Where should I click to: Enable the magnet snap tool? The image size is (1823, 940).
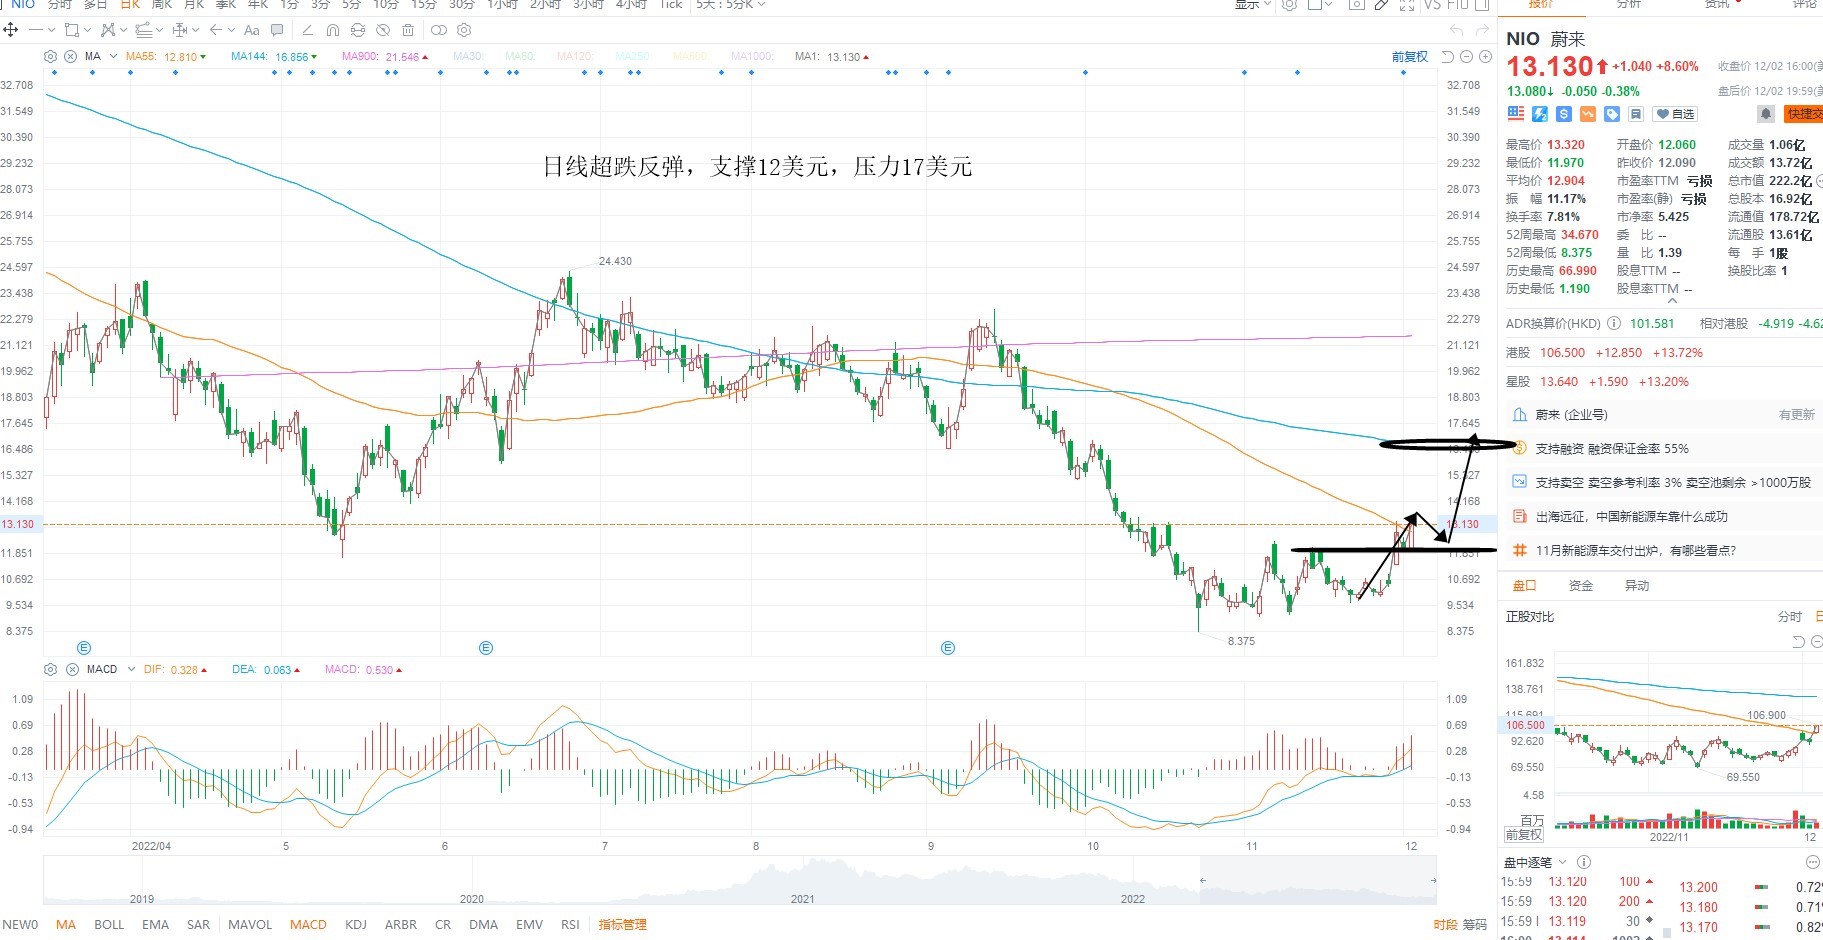coord(332,30)
